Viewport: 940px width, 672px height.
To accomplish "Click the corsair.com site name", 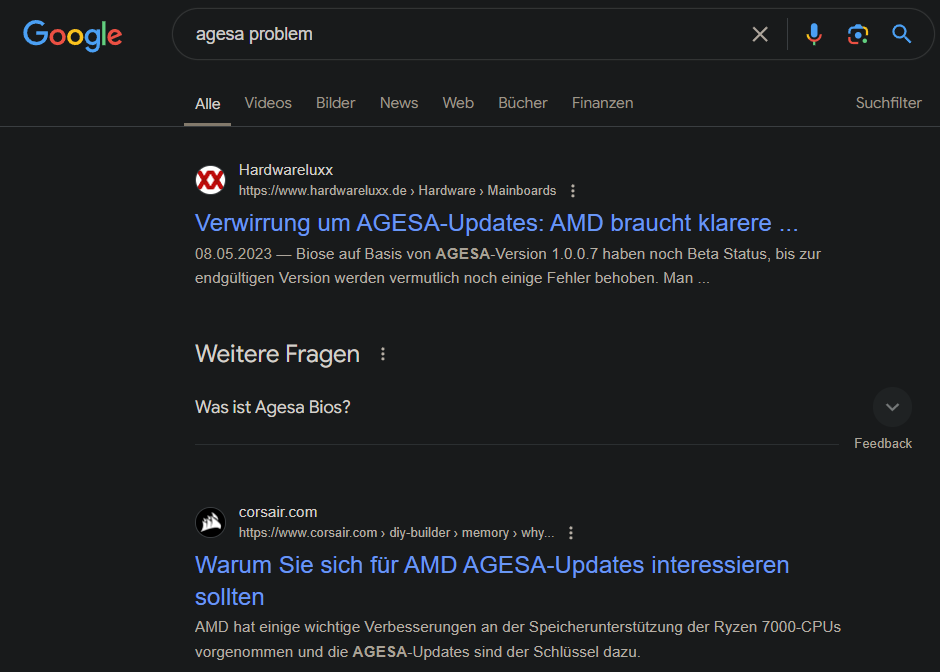I will [x=278, y=513].
